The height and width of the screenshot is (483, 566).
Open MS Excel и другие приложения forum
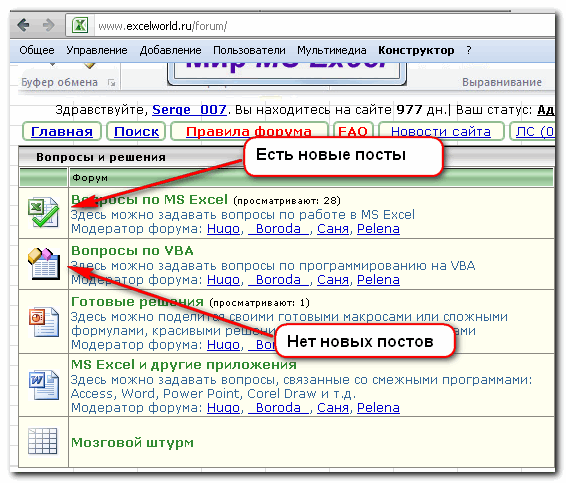click(184, 365)
